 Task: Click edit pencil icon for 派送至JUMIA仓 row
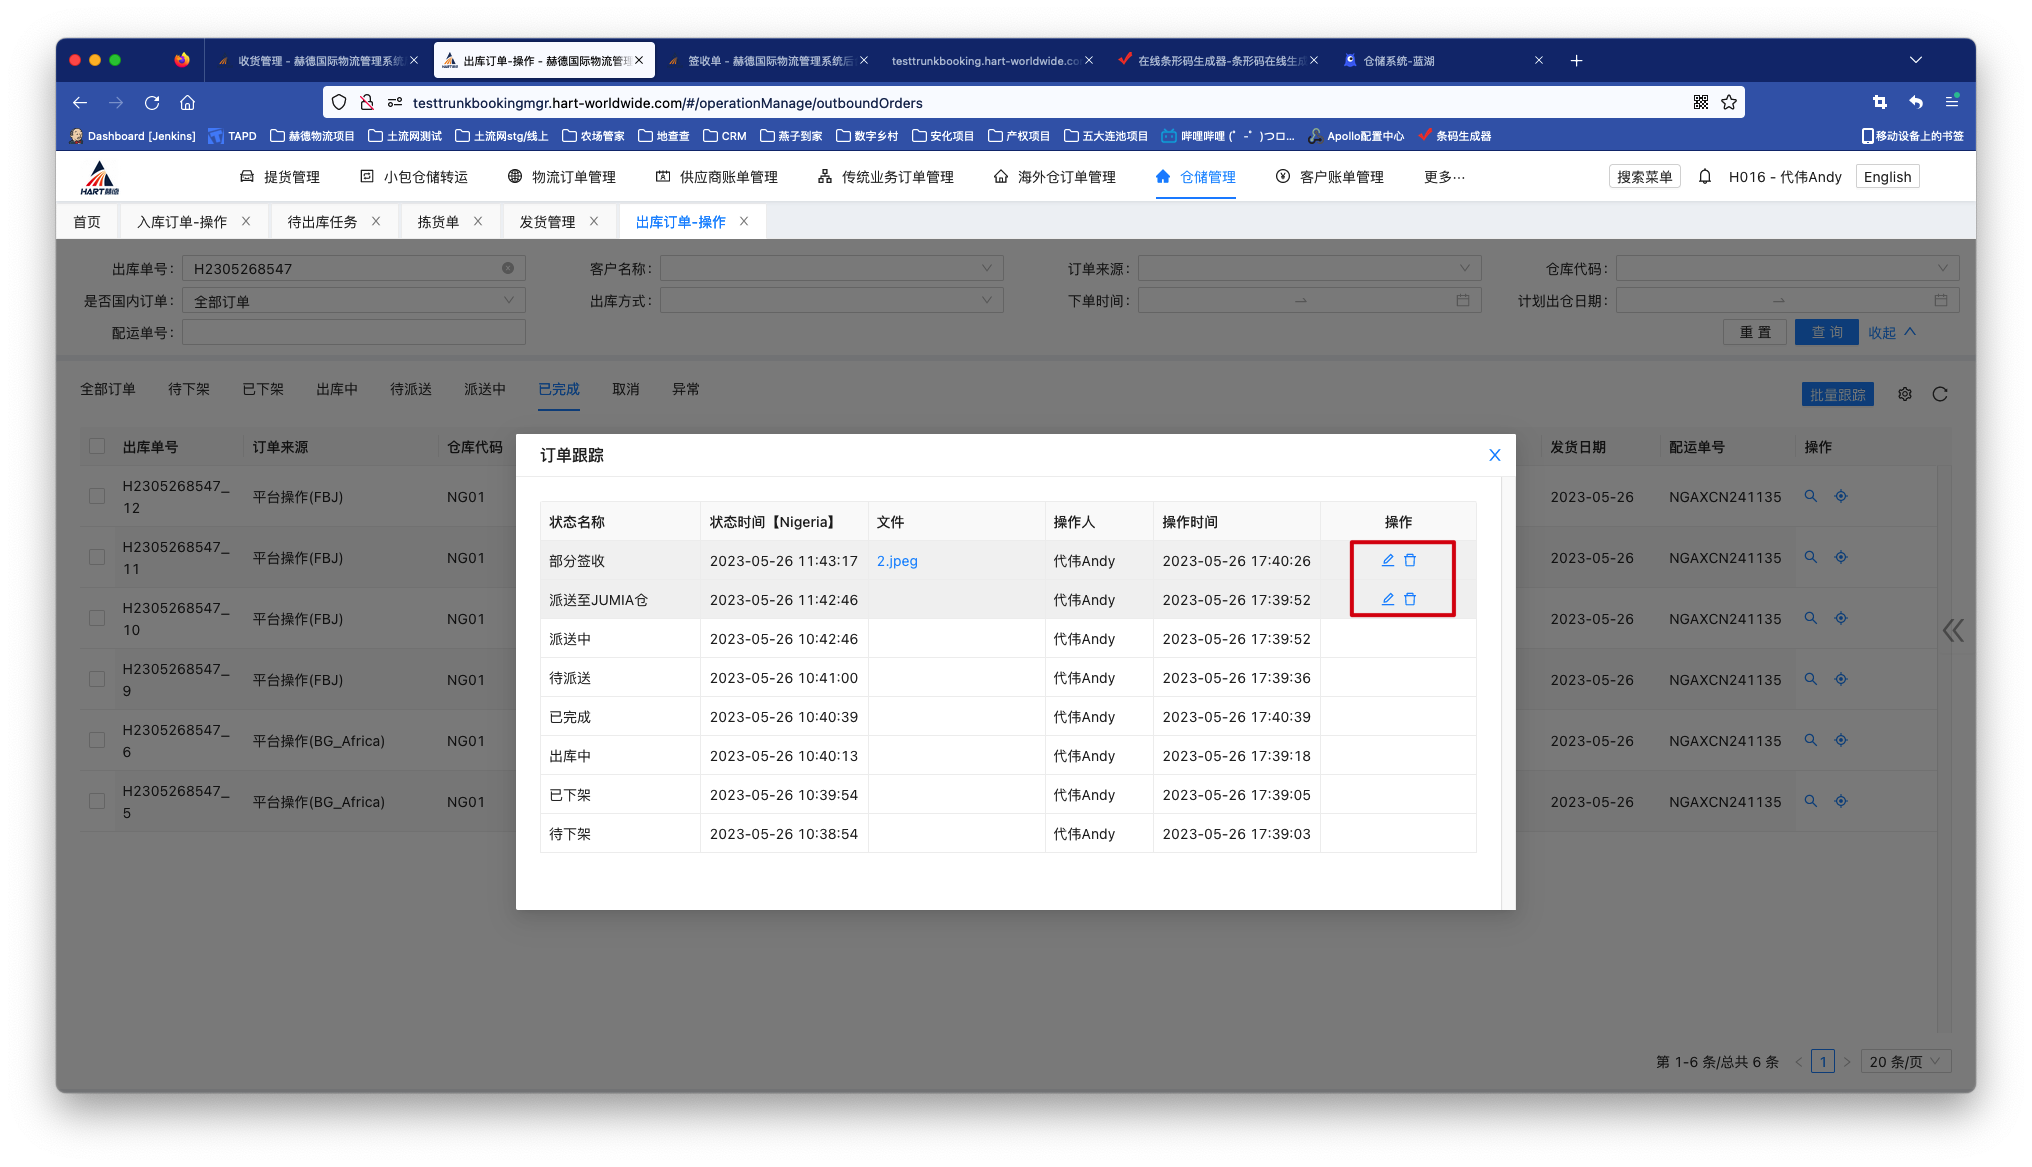coord(1387,599)
